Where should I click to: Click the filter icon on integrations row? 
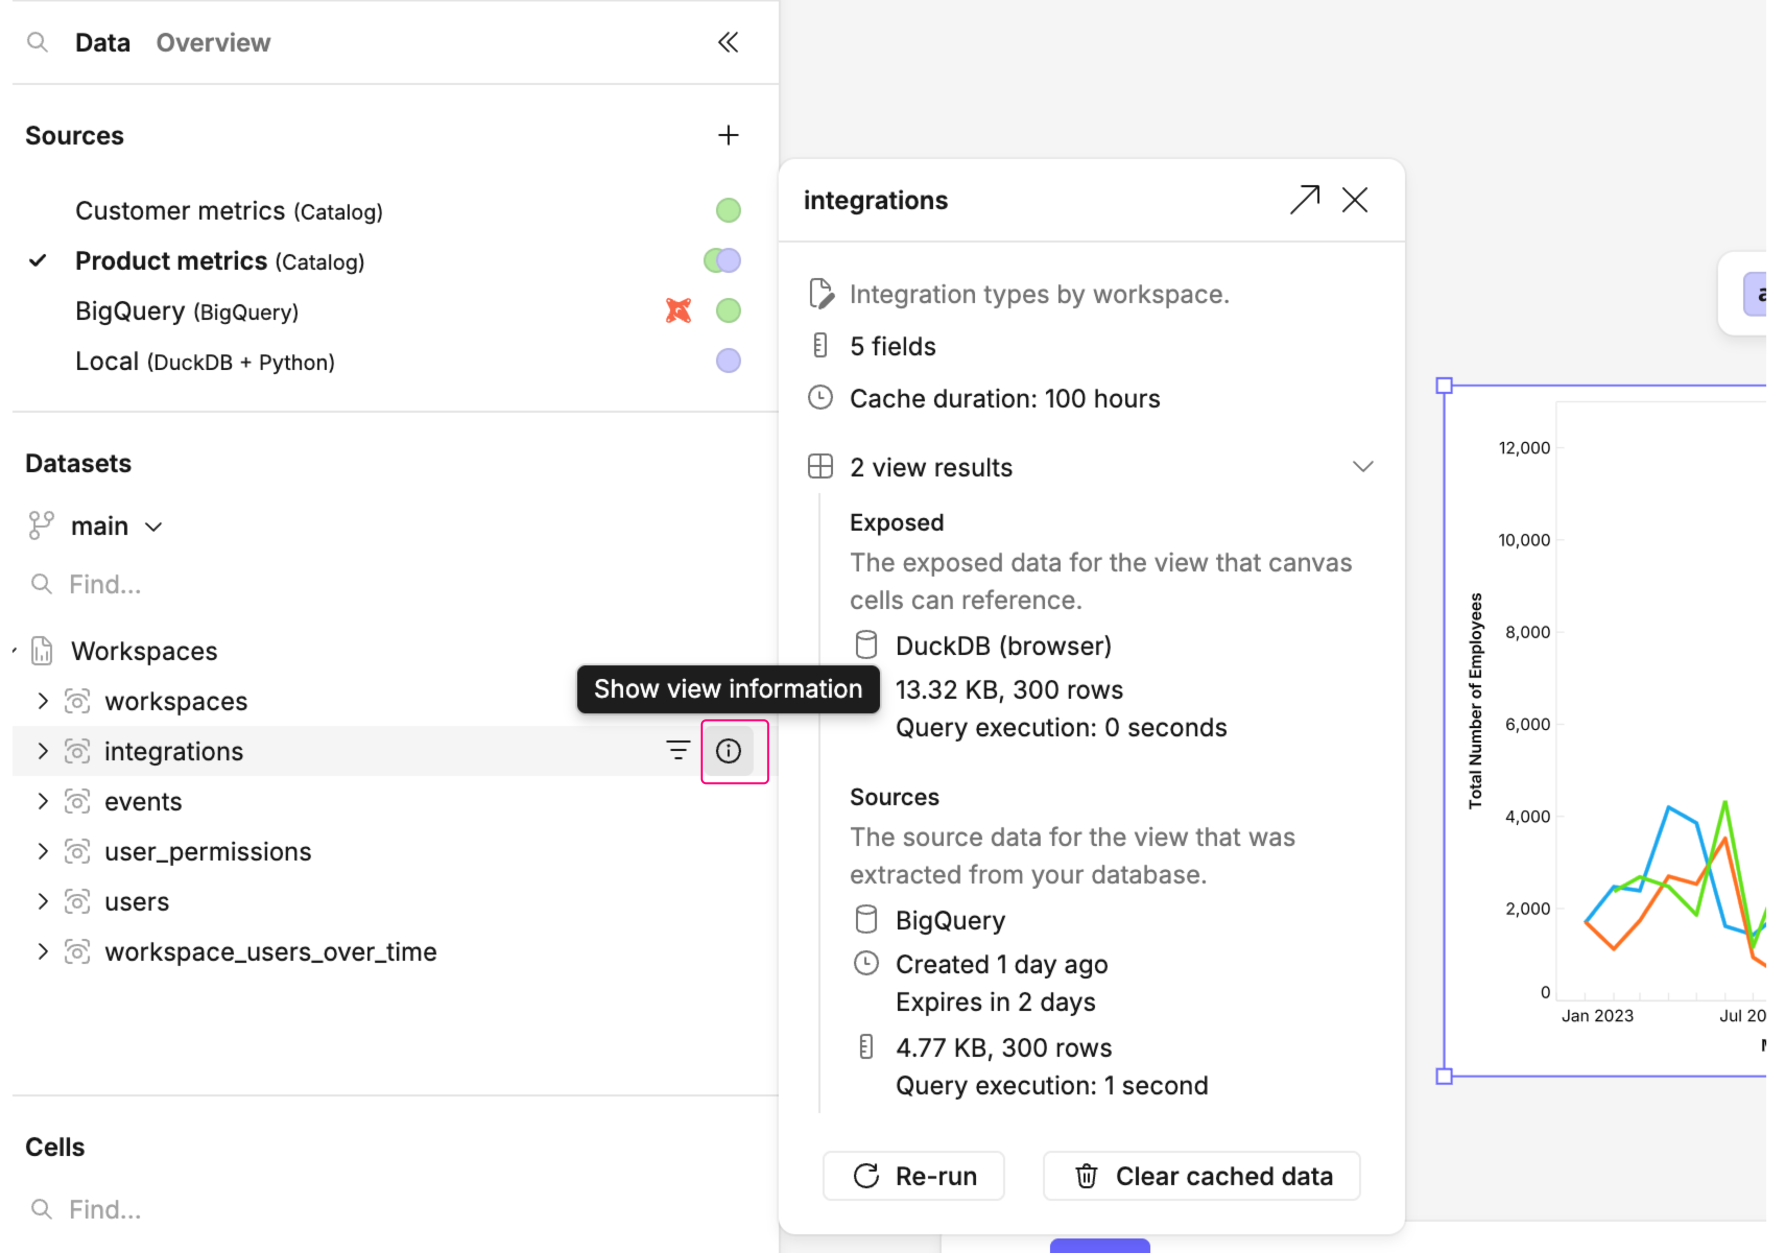678,751
